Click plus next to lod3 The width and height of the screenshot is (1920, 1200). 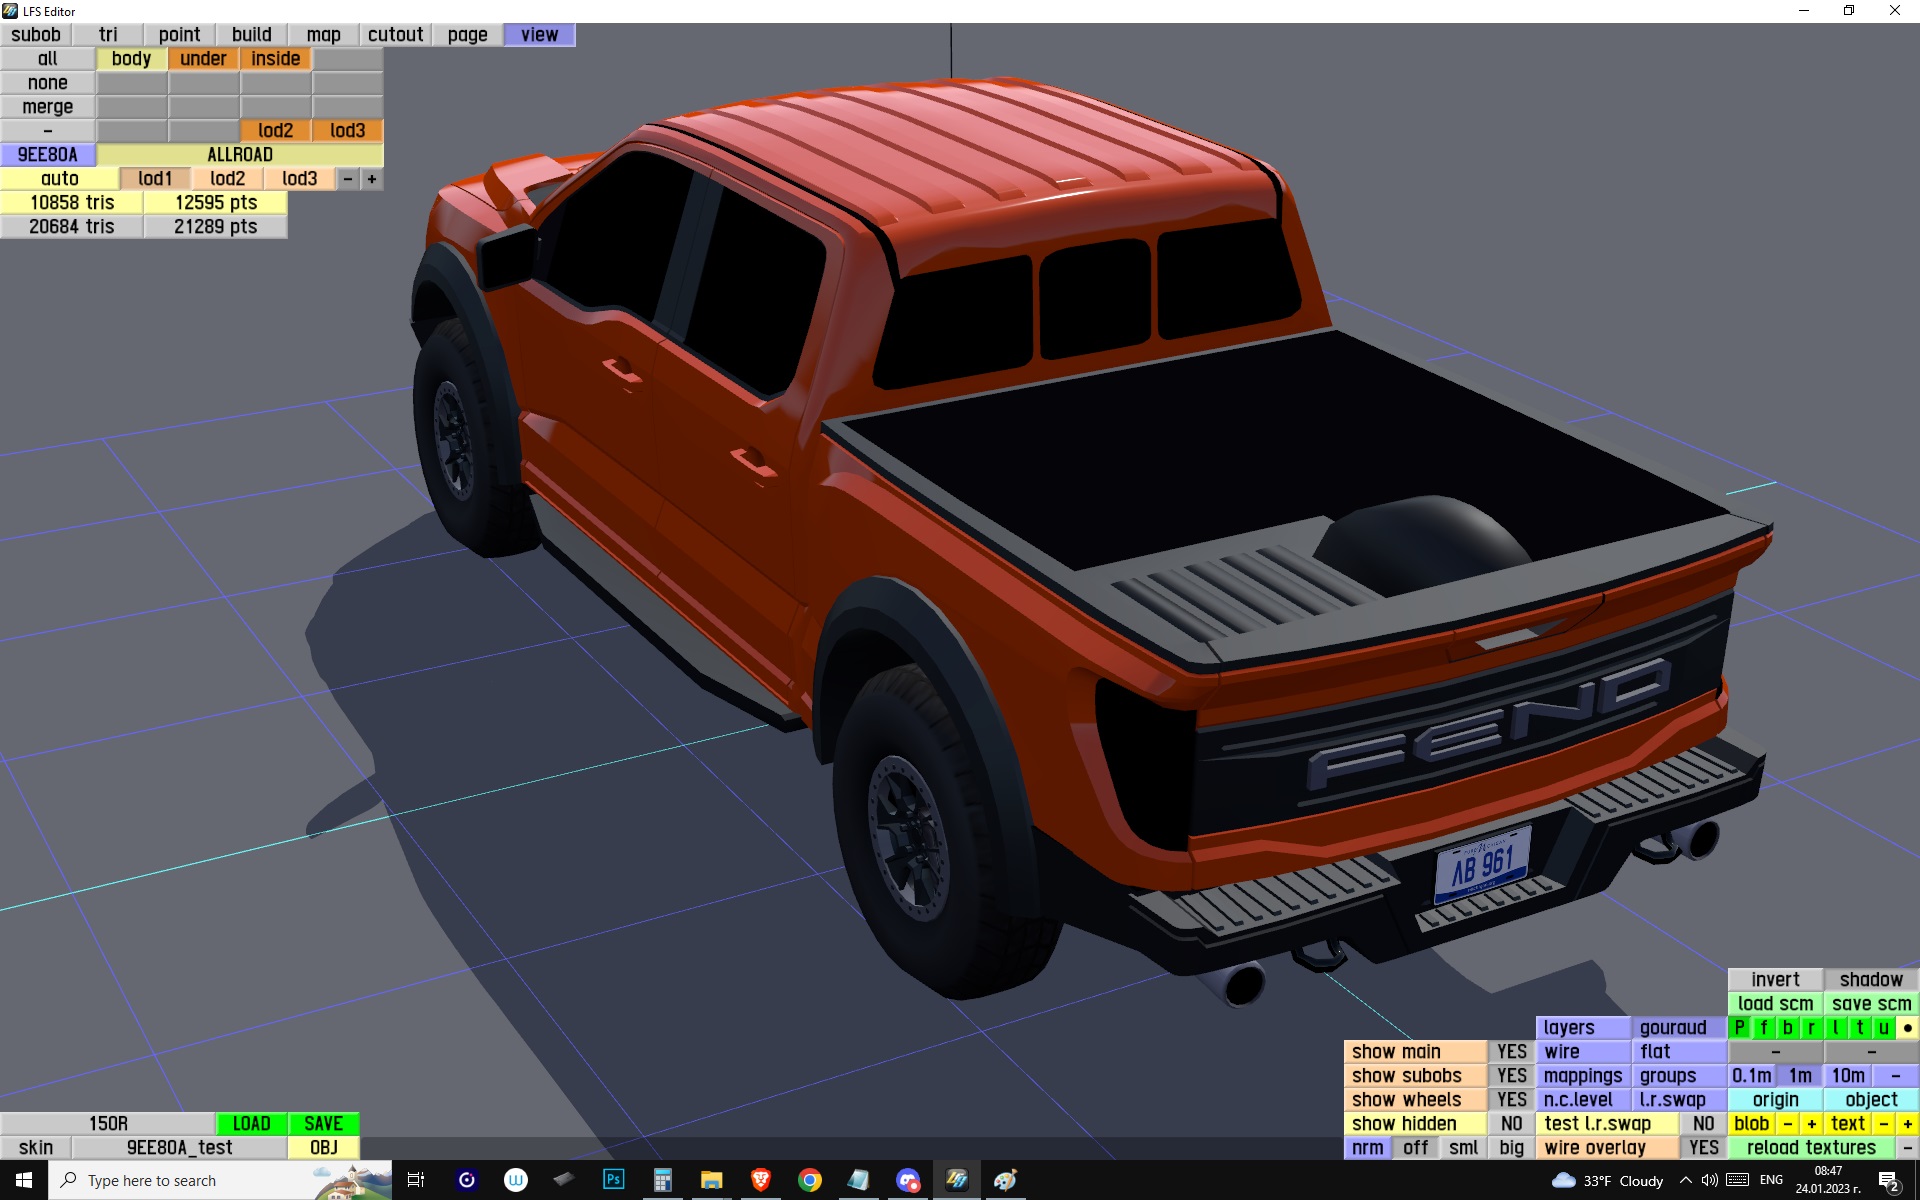point(372,179)
